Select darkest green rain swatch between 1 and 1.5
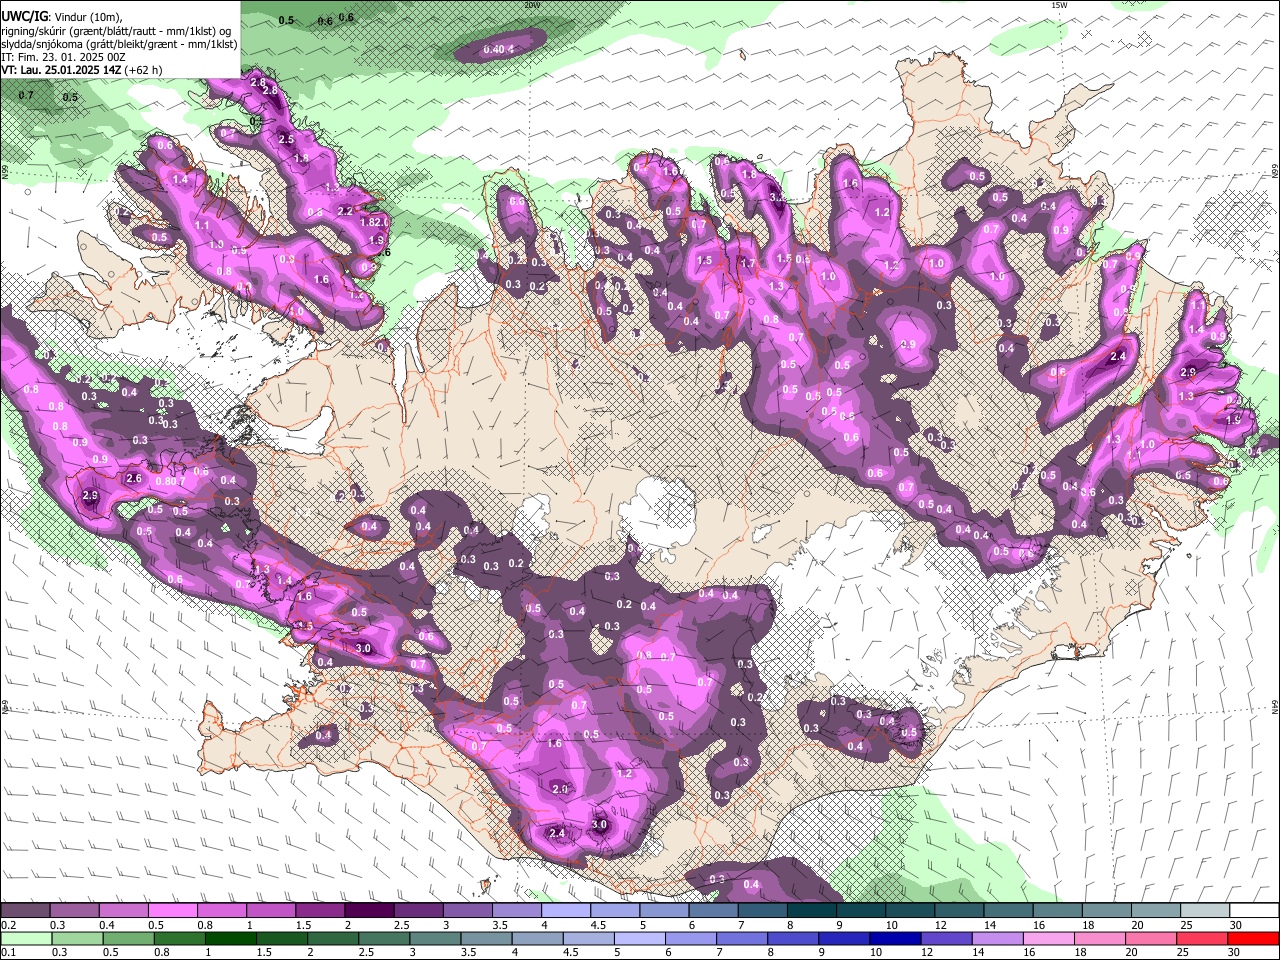Viewport: 1280px width, 960px height. click(x=230, y=938)
